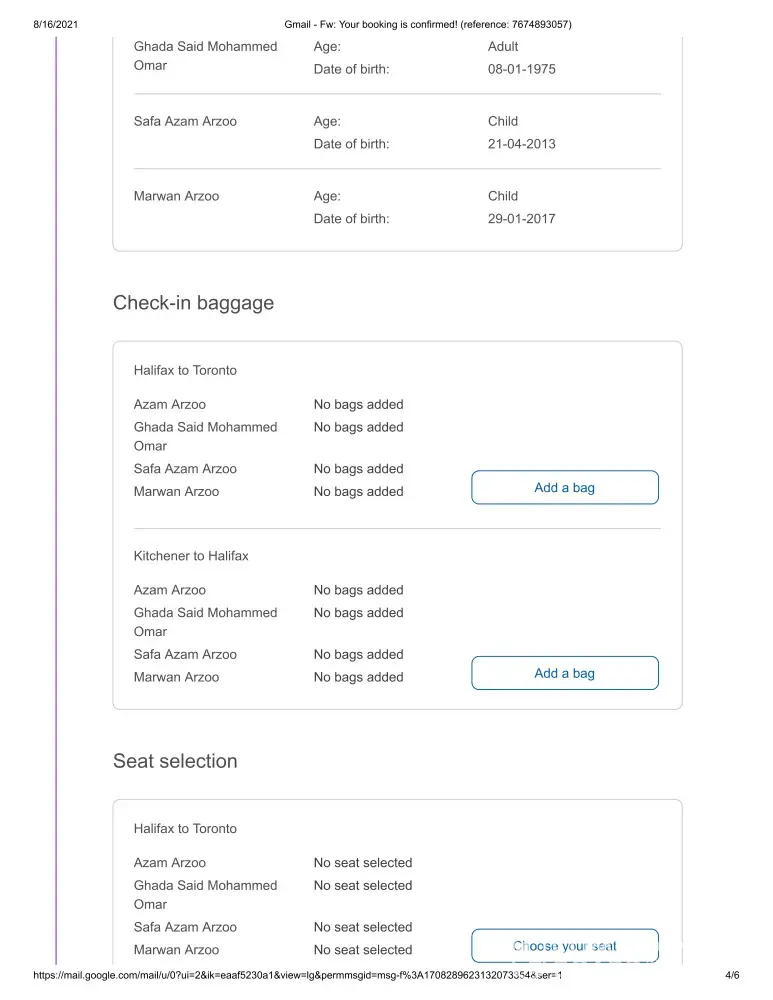This screenshot has width=773, height=1000.
Task: Open the mail.google.com URL in the footer
Action: click(297, 975)
